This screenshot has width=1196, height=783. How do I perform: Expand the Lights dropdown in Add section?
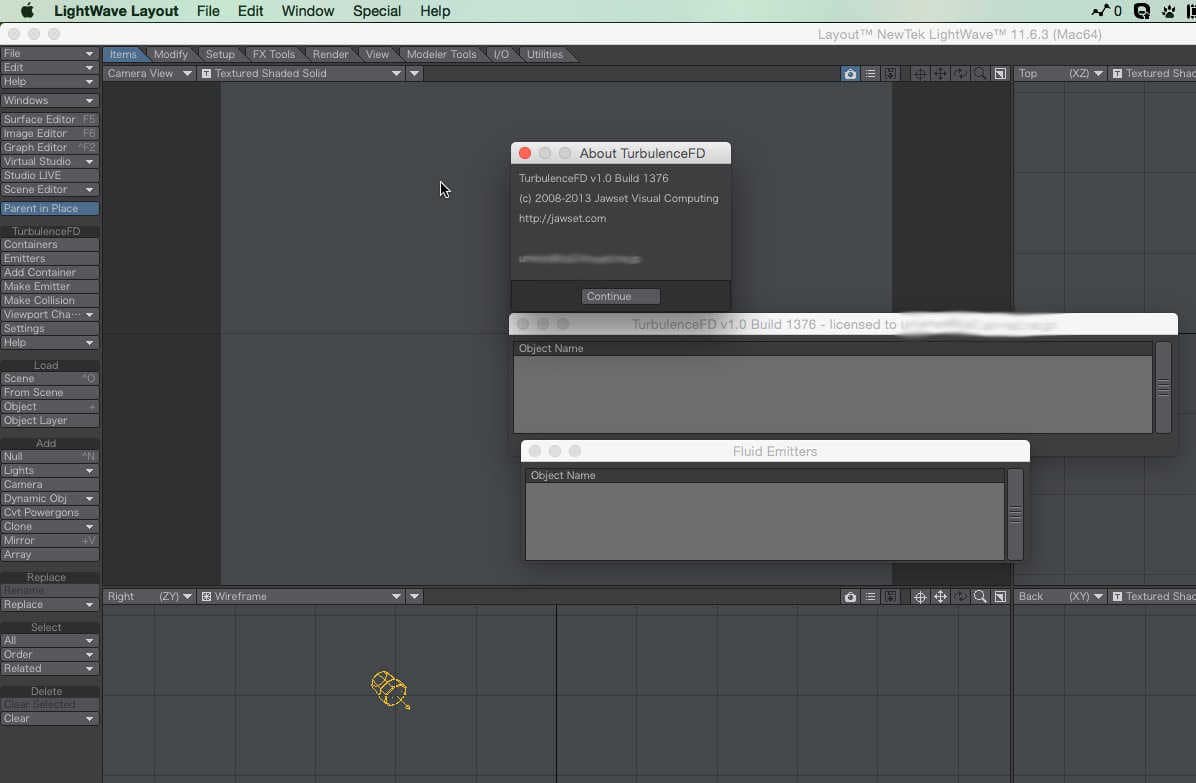49,471
